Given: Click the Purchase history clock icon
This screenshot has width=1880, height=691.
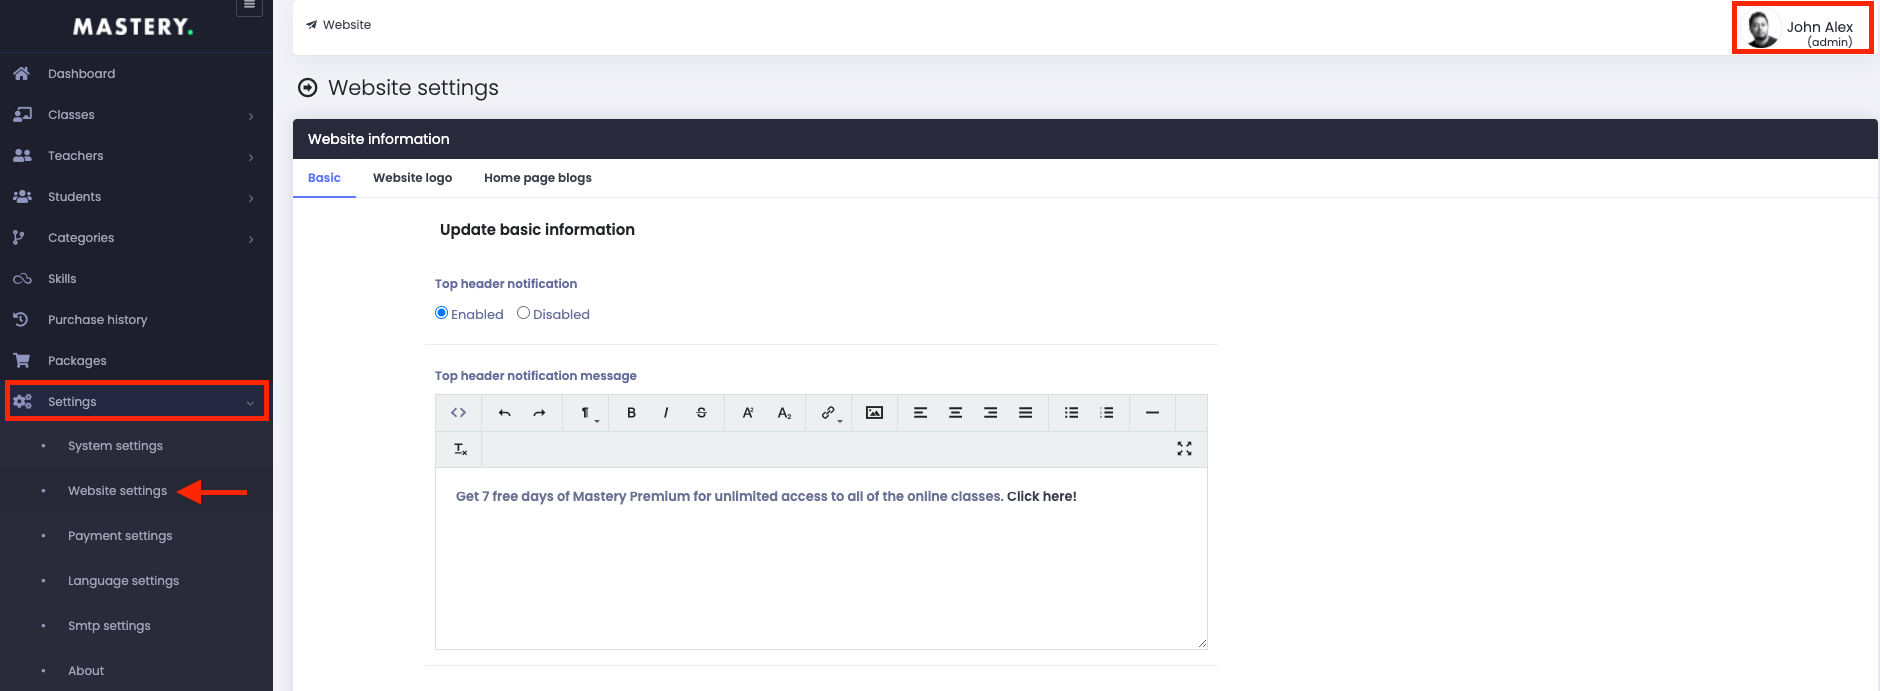Looking at the screenshot, I should 20,320.
